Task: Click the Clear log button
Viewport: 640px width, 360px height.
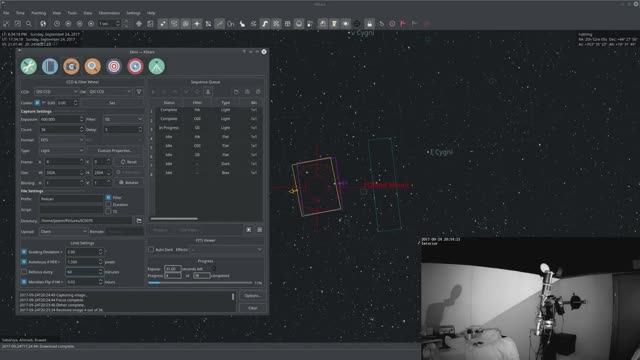Action: (252, 308)
